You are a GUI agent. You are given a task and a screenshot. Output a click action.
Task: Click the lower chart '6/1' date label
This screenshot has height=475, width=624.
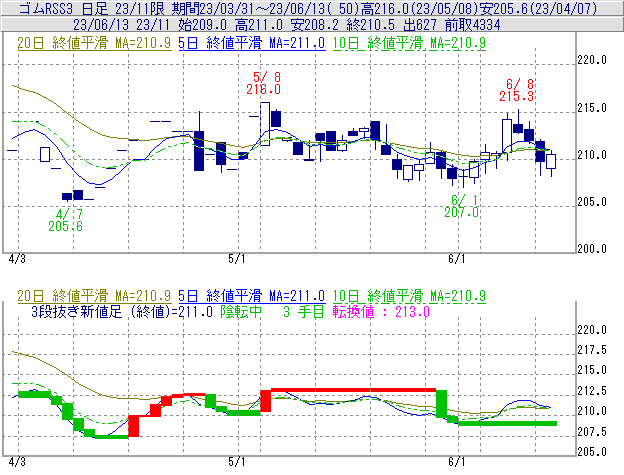456,462
